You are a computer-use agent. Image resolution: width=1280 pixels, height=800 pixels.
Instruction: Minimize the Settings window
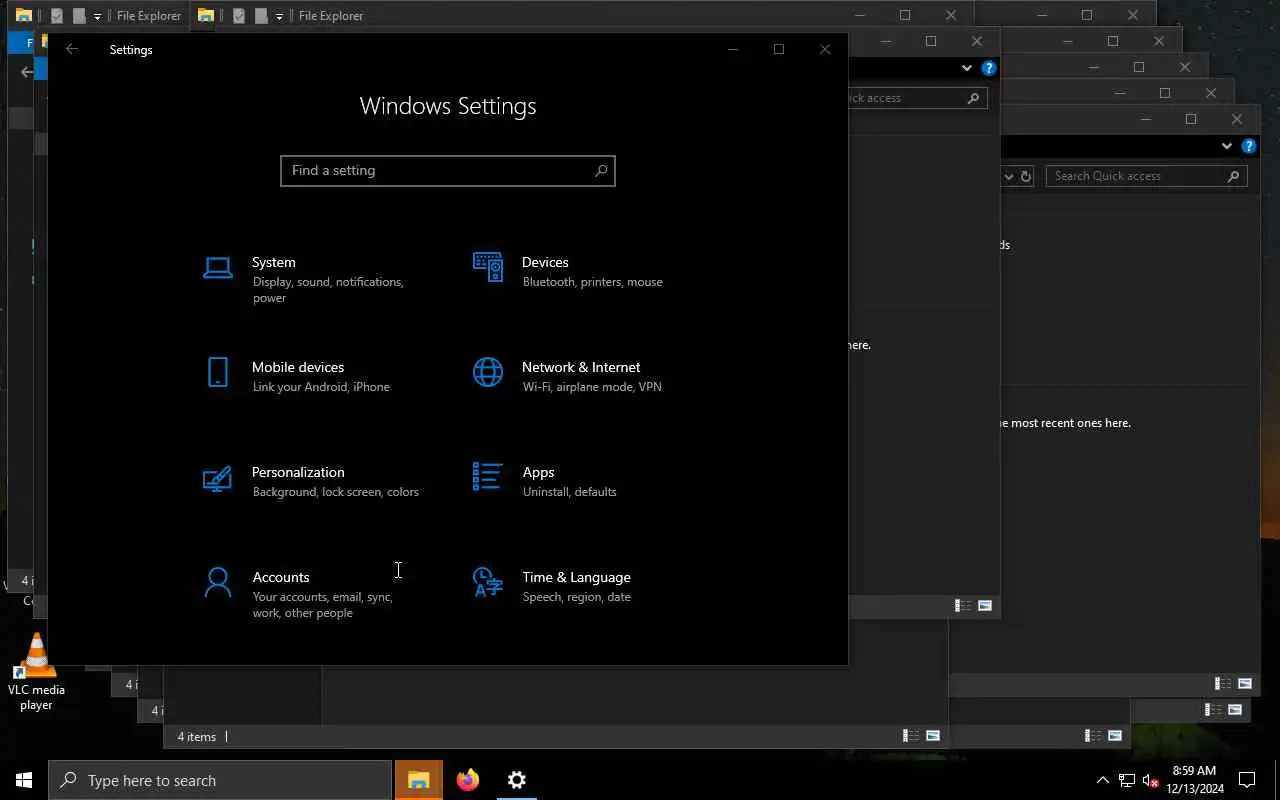[x=733, y=49]
